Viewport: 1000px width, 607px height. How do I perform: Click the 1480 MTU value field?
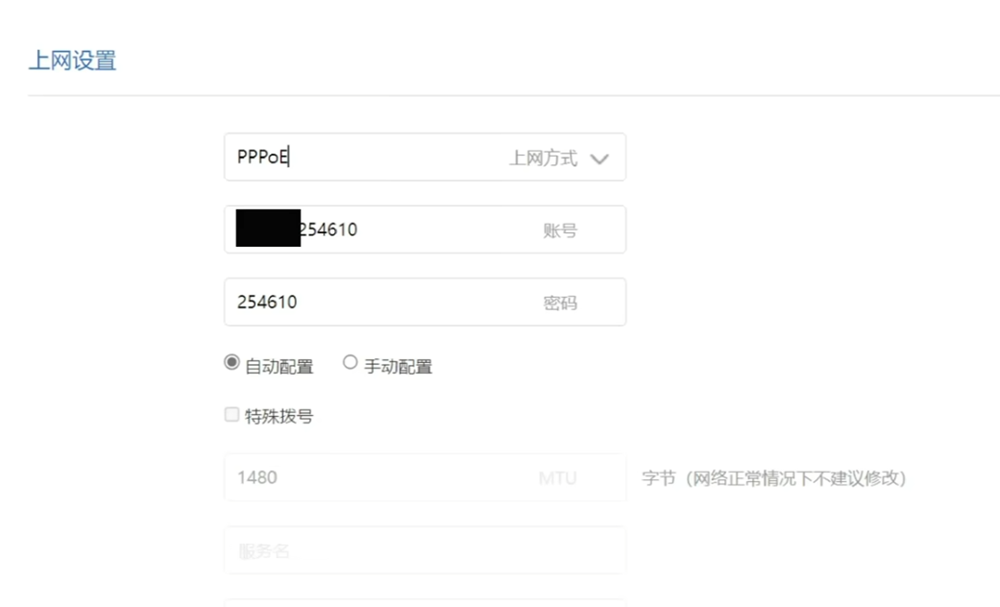tap(425, 478)
